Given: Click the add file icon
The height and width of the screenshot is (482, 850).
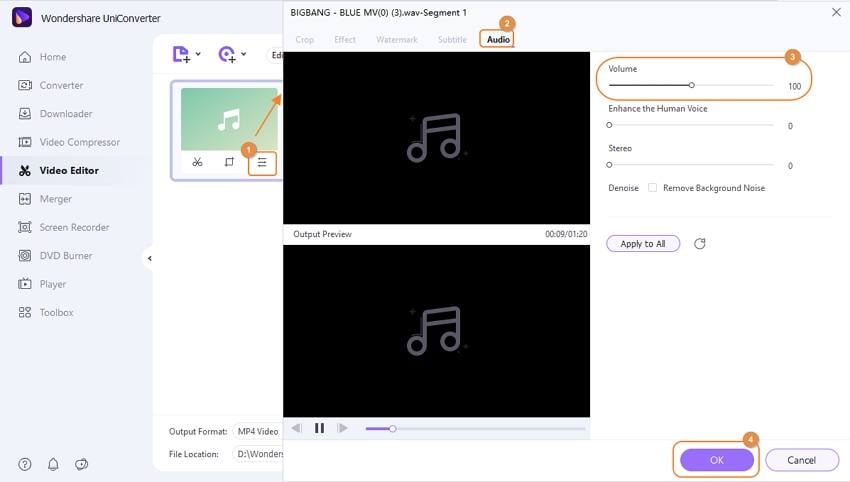Looking at the screenshot, I should [x=181, y=54].
